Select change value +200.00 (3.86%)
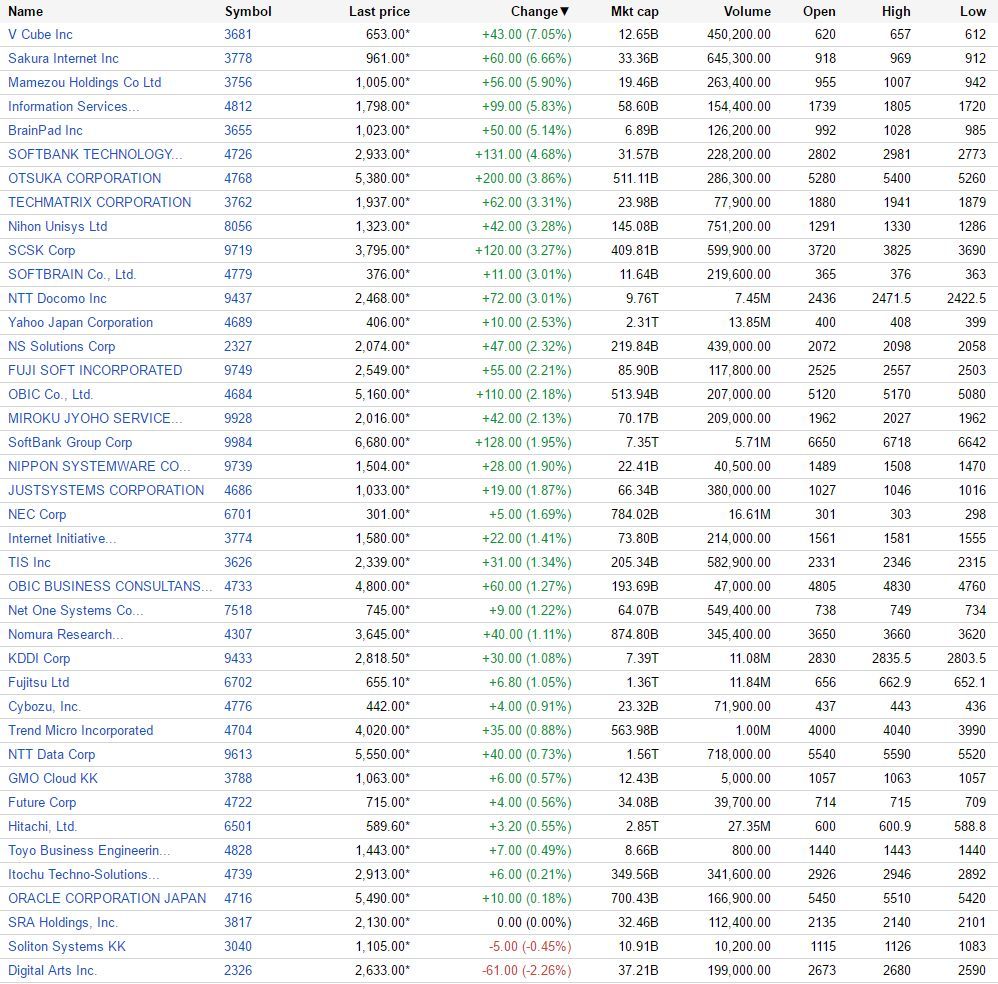Viewport: 998px width, 984px height. pyautogui.click(x=523, y=178)
